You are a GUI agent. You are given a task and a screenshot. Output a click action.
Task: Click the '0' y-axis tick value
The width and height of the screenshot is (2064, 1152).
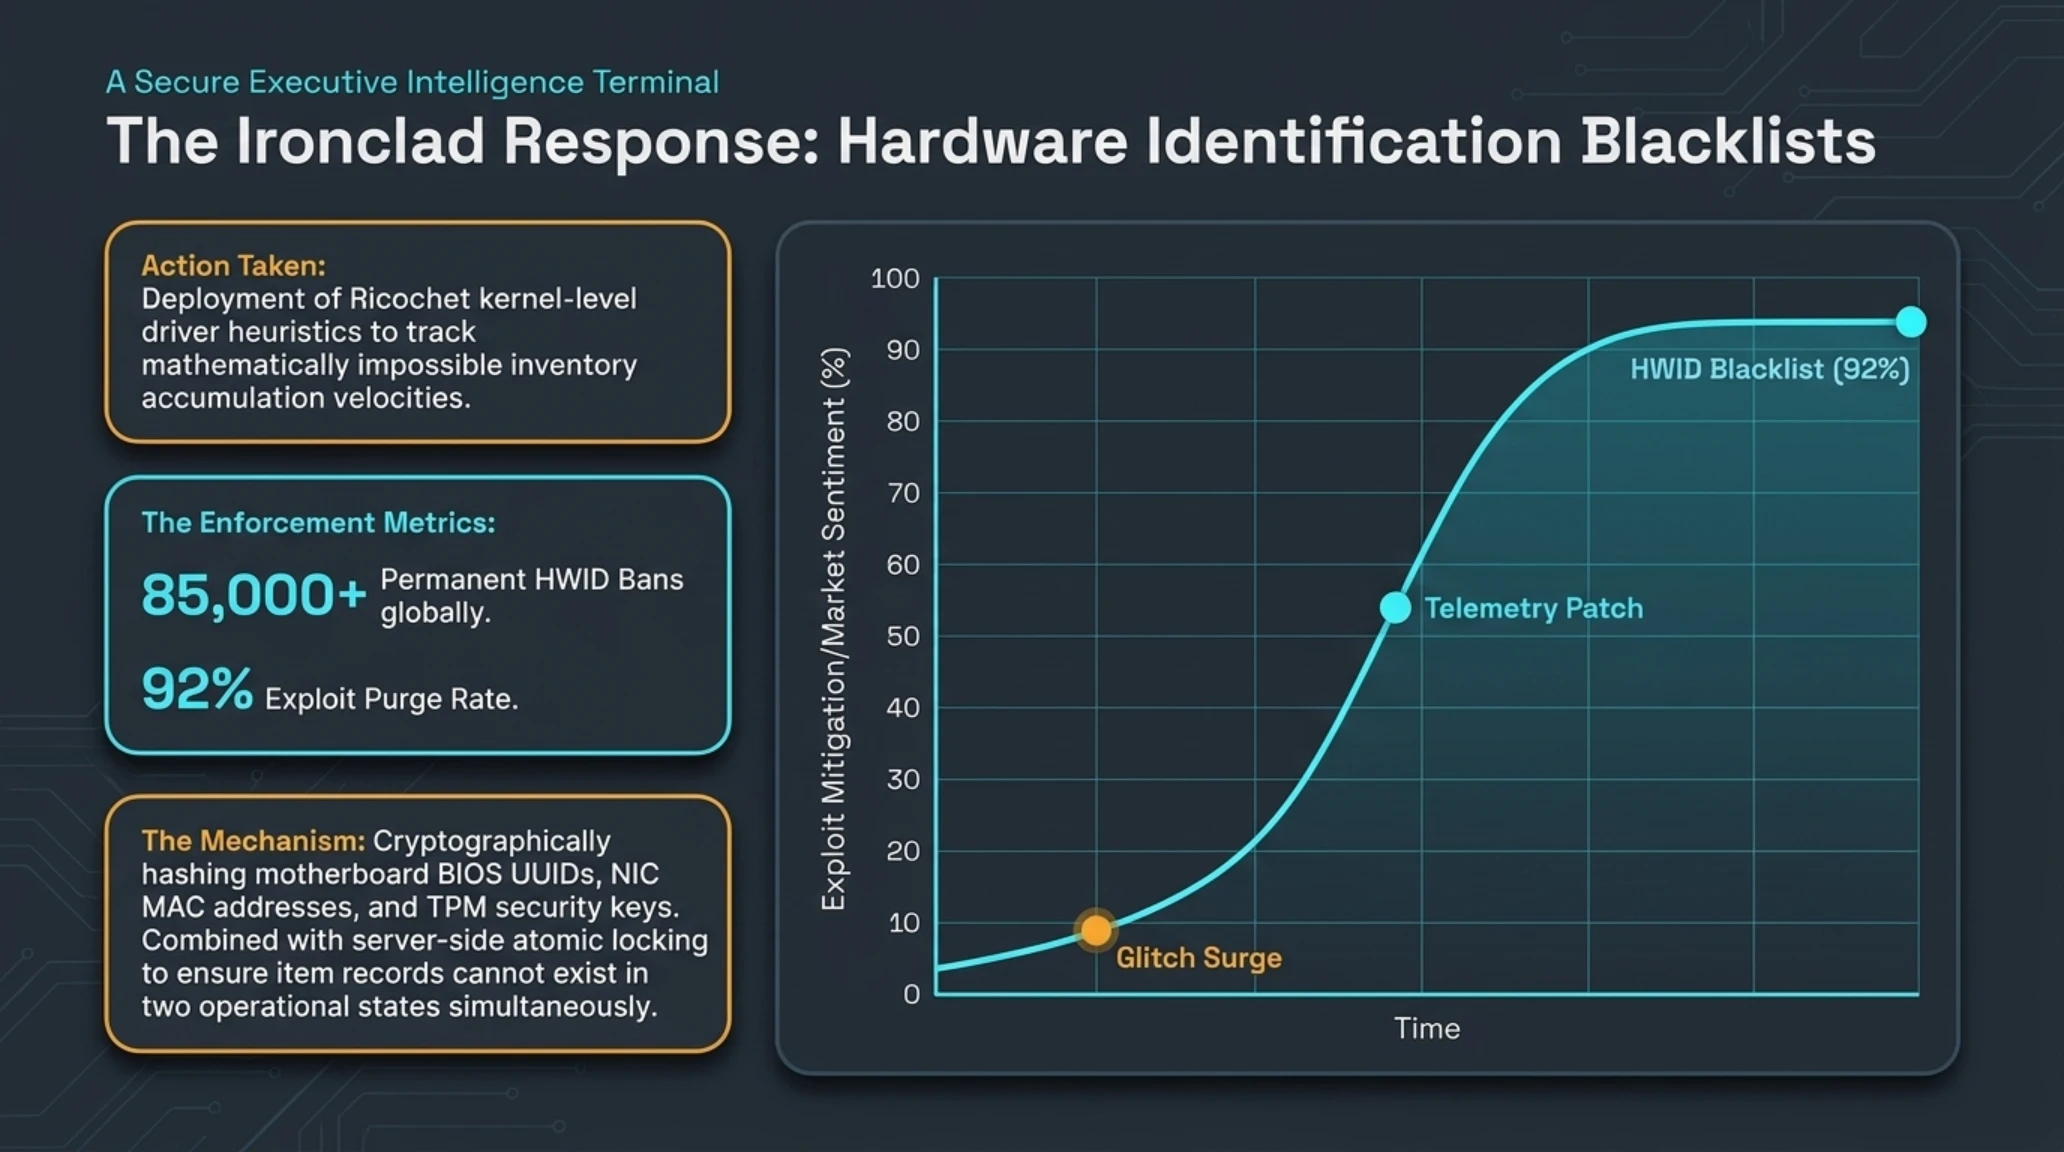coord(911,994)
